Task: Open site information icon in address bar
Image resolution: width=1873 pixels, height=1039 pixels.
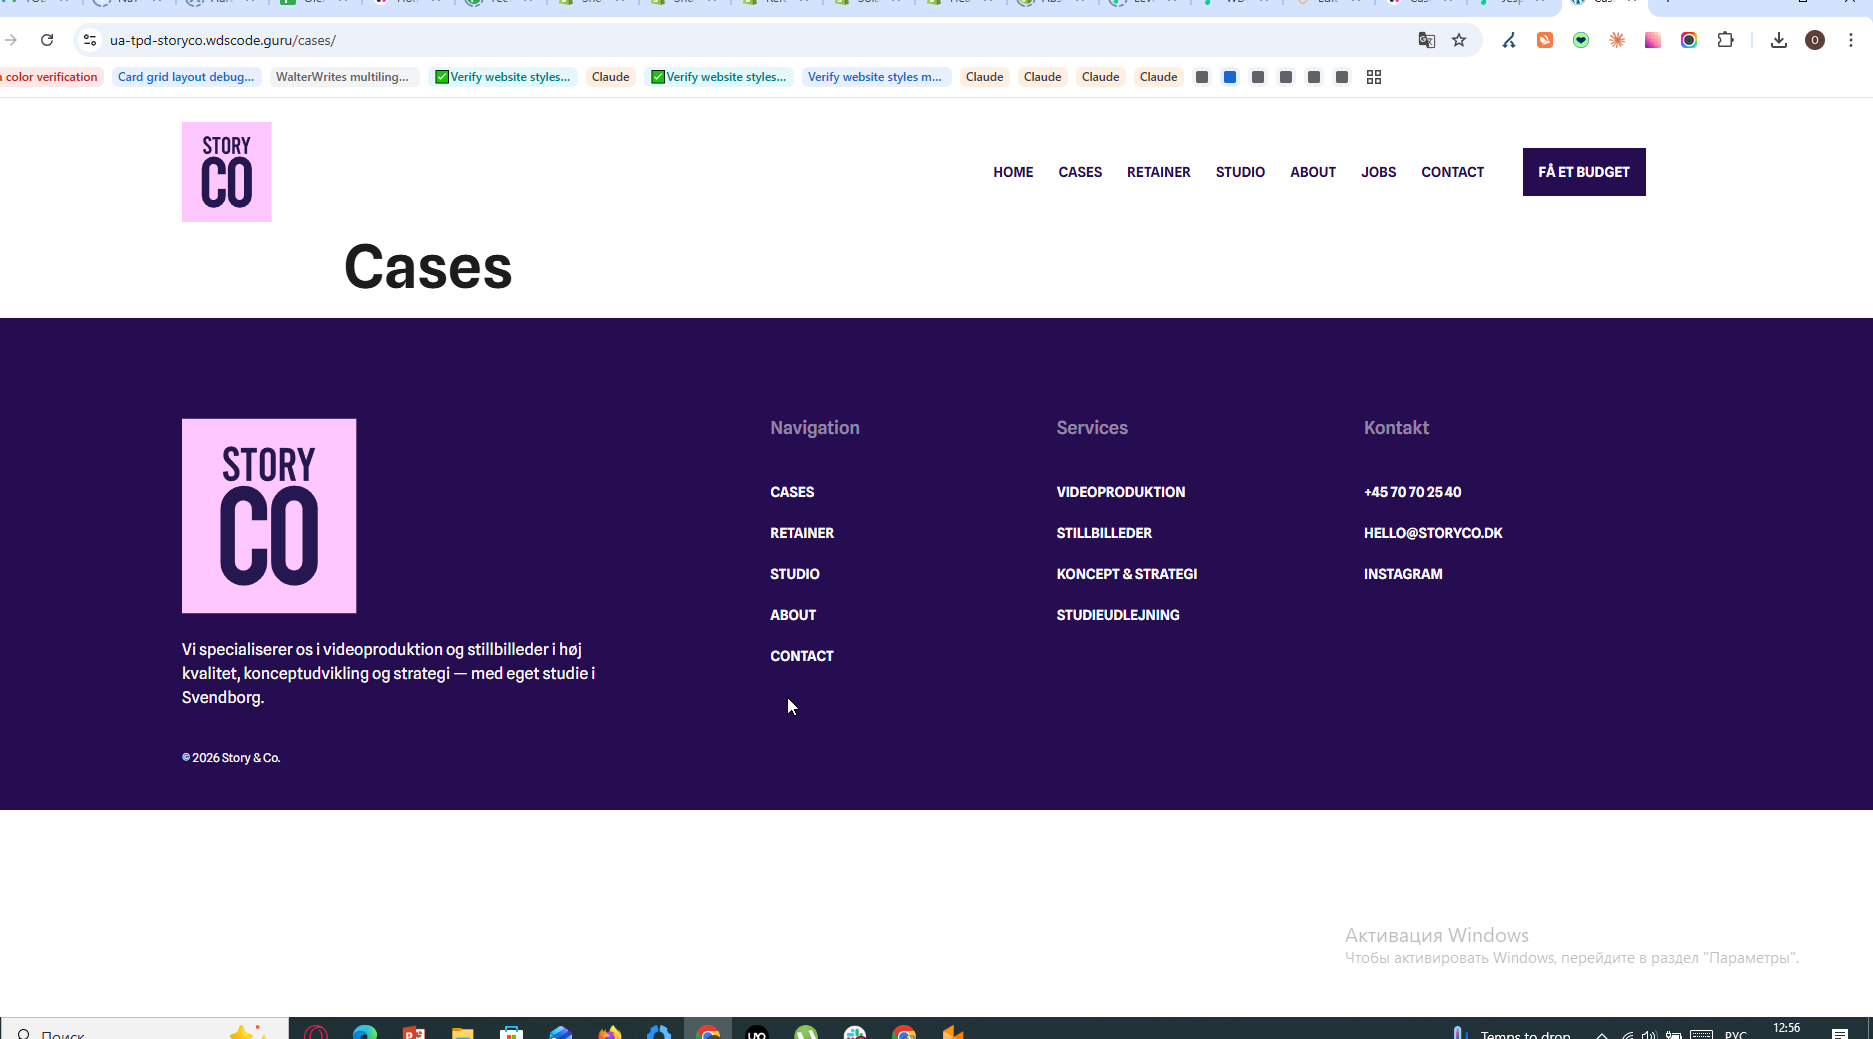Action: point(90,40)
